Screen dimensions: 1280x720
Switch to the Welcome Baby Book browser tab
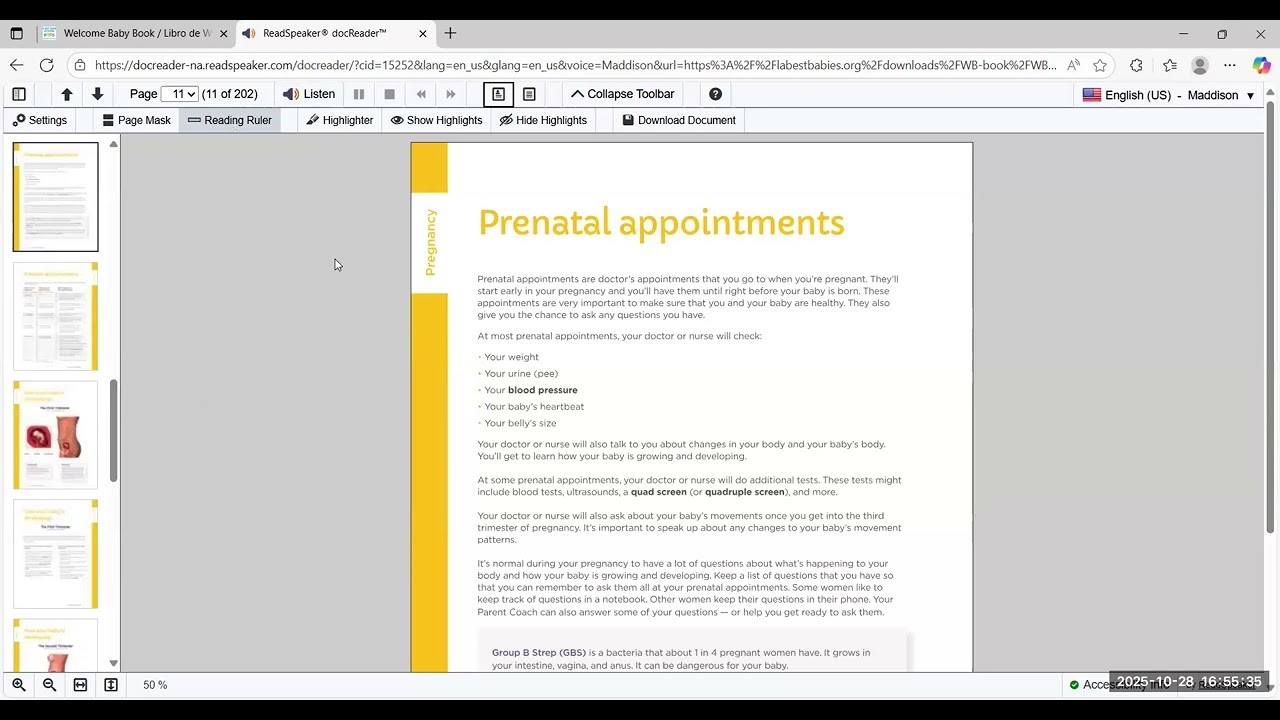click(x=136, y=33)
